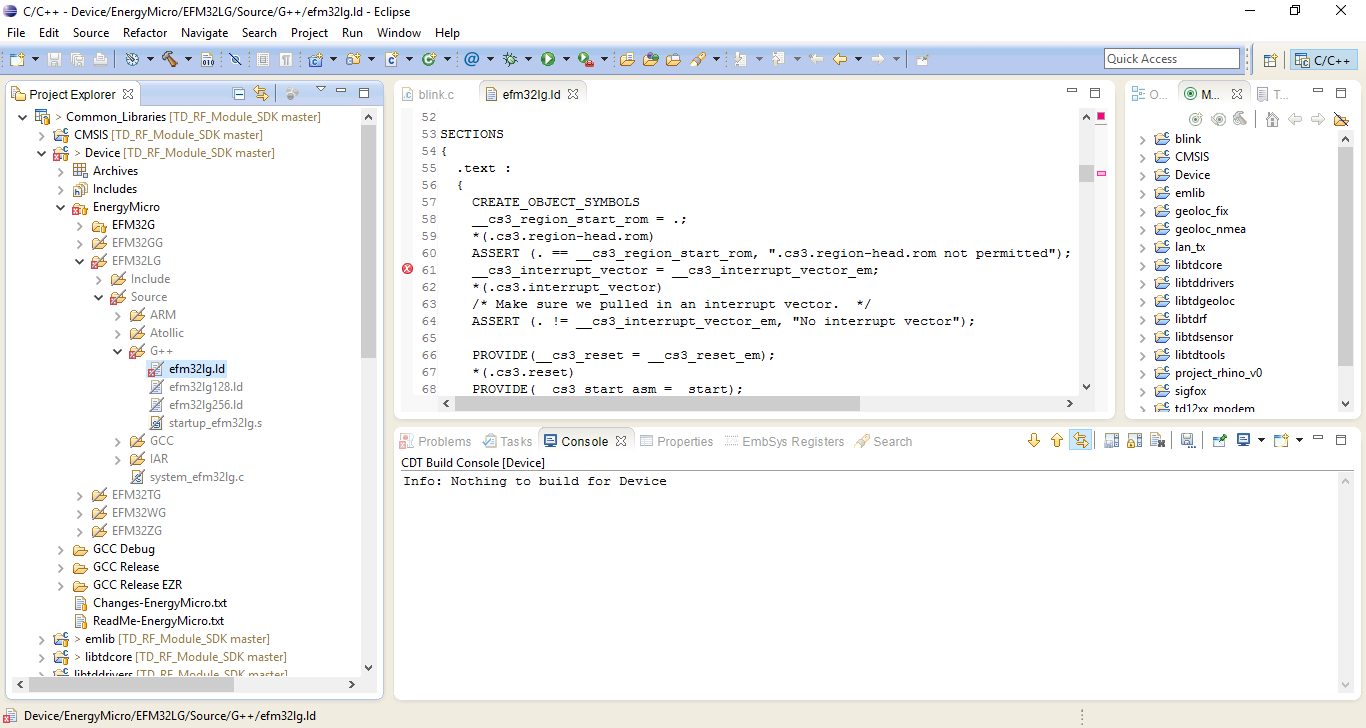Toggle Scroll Lock in Console
The image size is (1366, 728).
tap(1135, 440)
